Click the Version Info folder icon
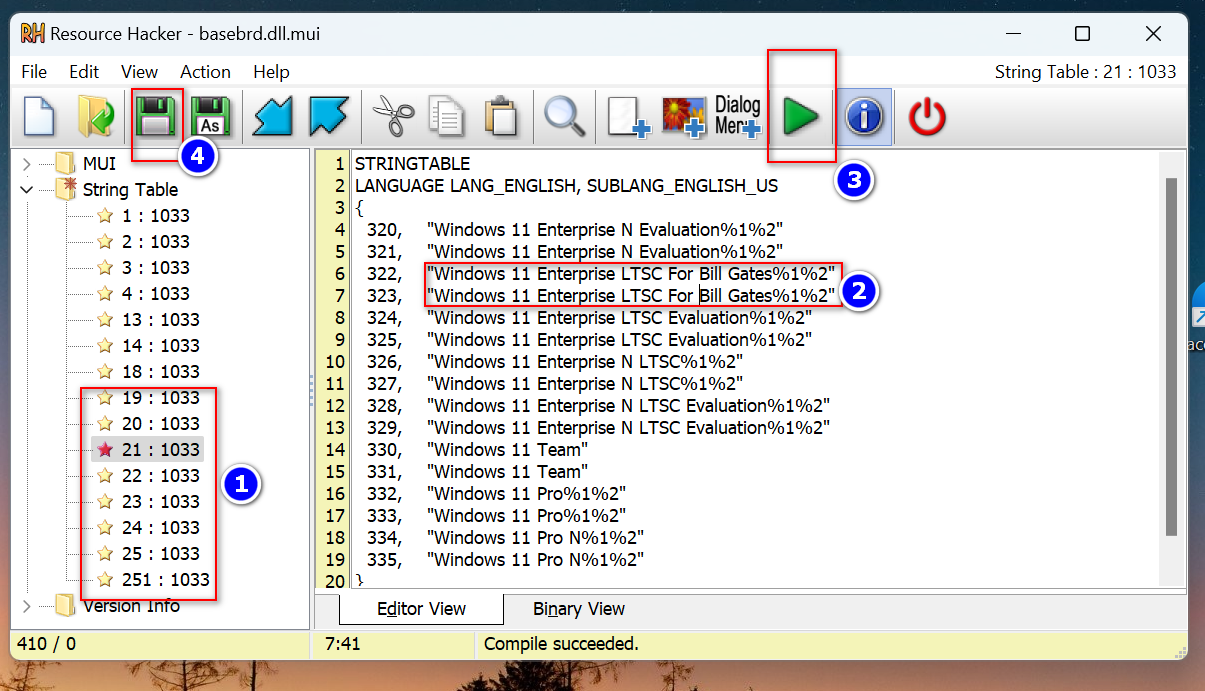Viewport: 1205px width, 691px height. pyautogui.click(x=65, y=605)
